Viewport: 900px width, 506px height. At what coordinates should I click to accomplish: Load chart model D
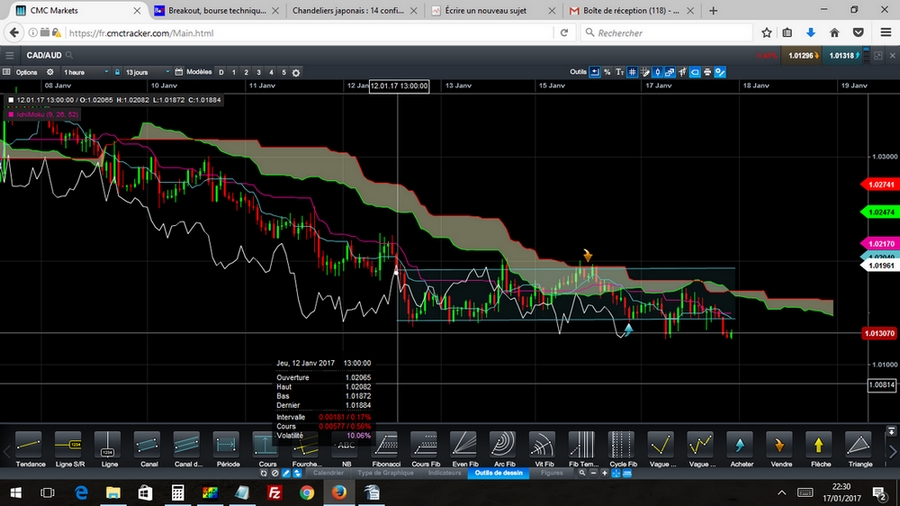click(221, 72)
